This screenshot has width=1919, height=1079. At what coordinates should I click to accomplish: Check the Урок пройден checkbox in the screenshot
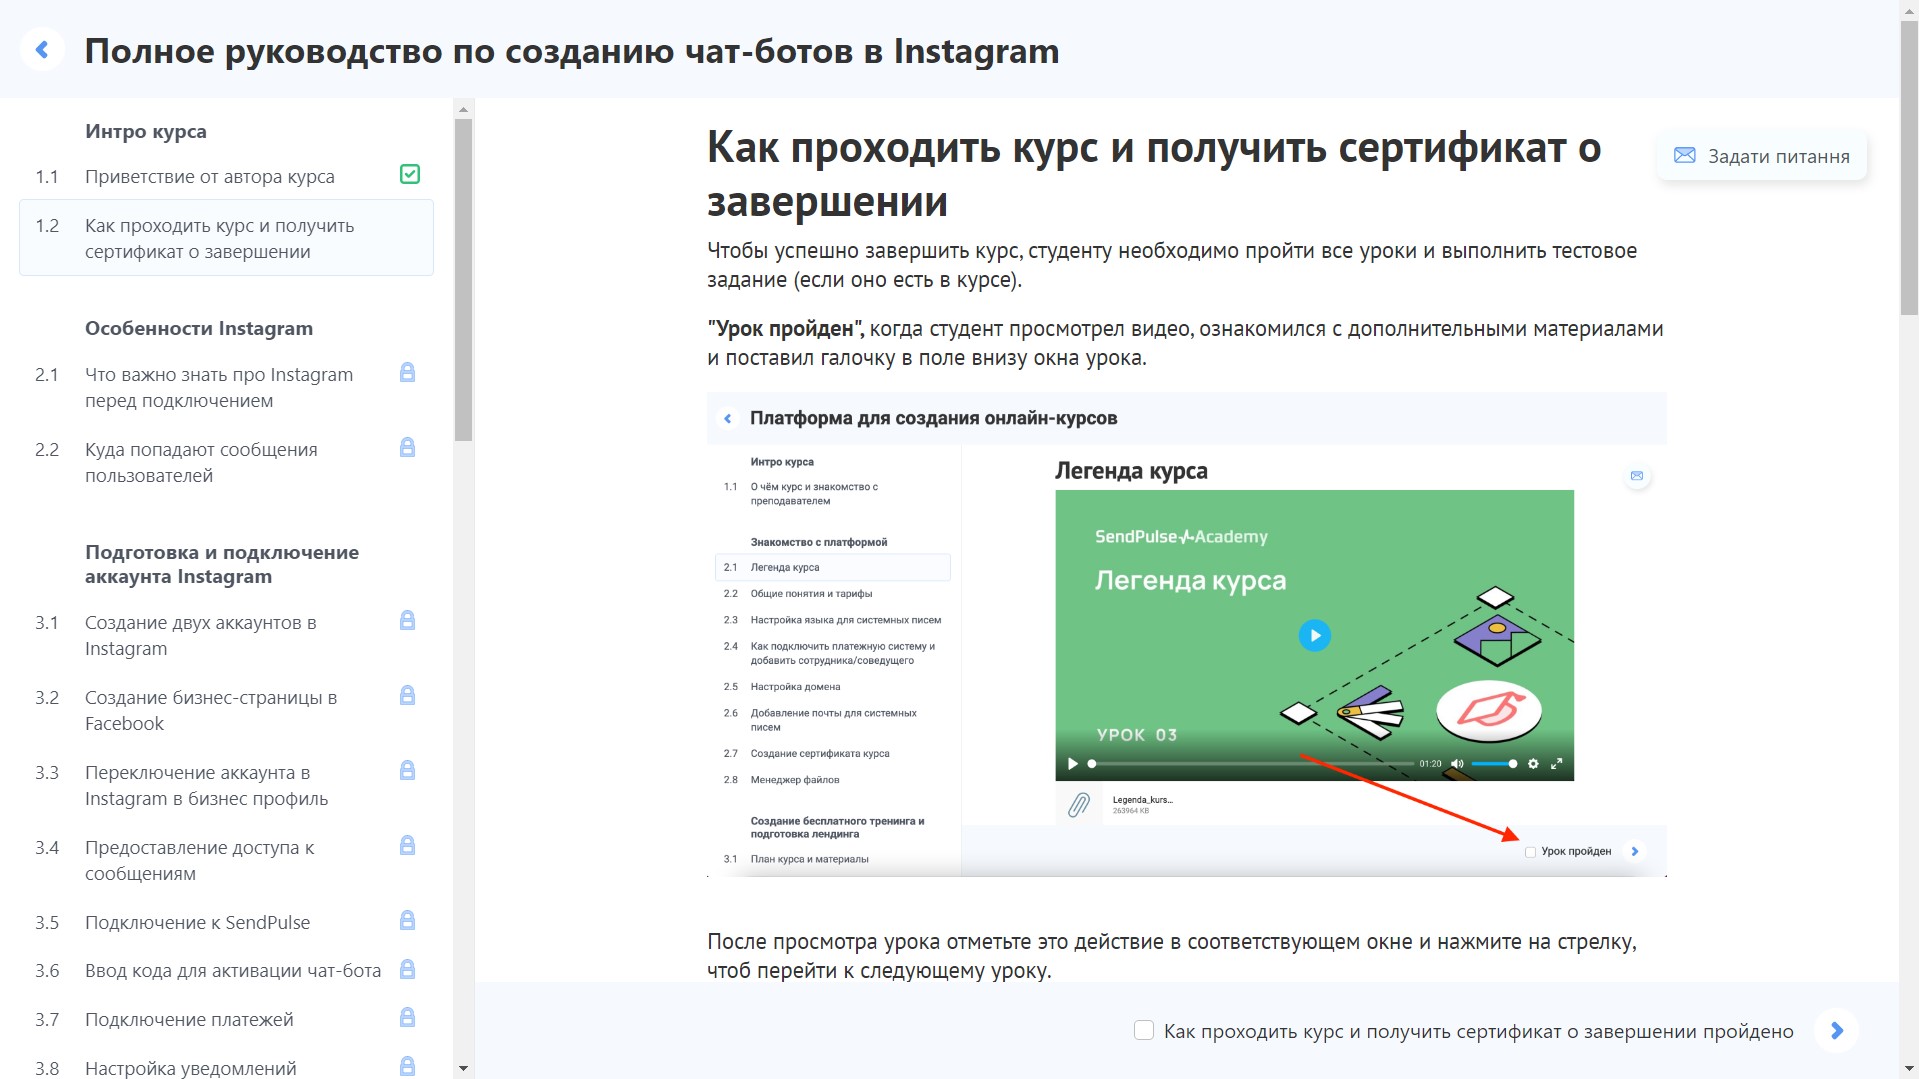click(1530, 852)
